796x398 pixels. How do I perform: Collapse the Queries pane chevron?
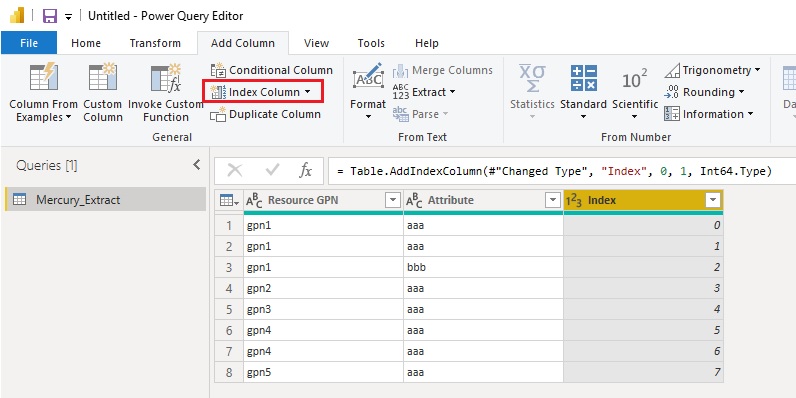pyautogui.click(x=196, y=164)
